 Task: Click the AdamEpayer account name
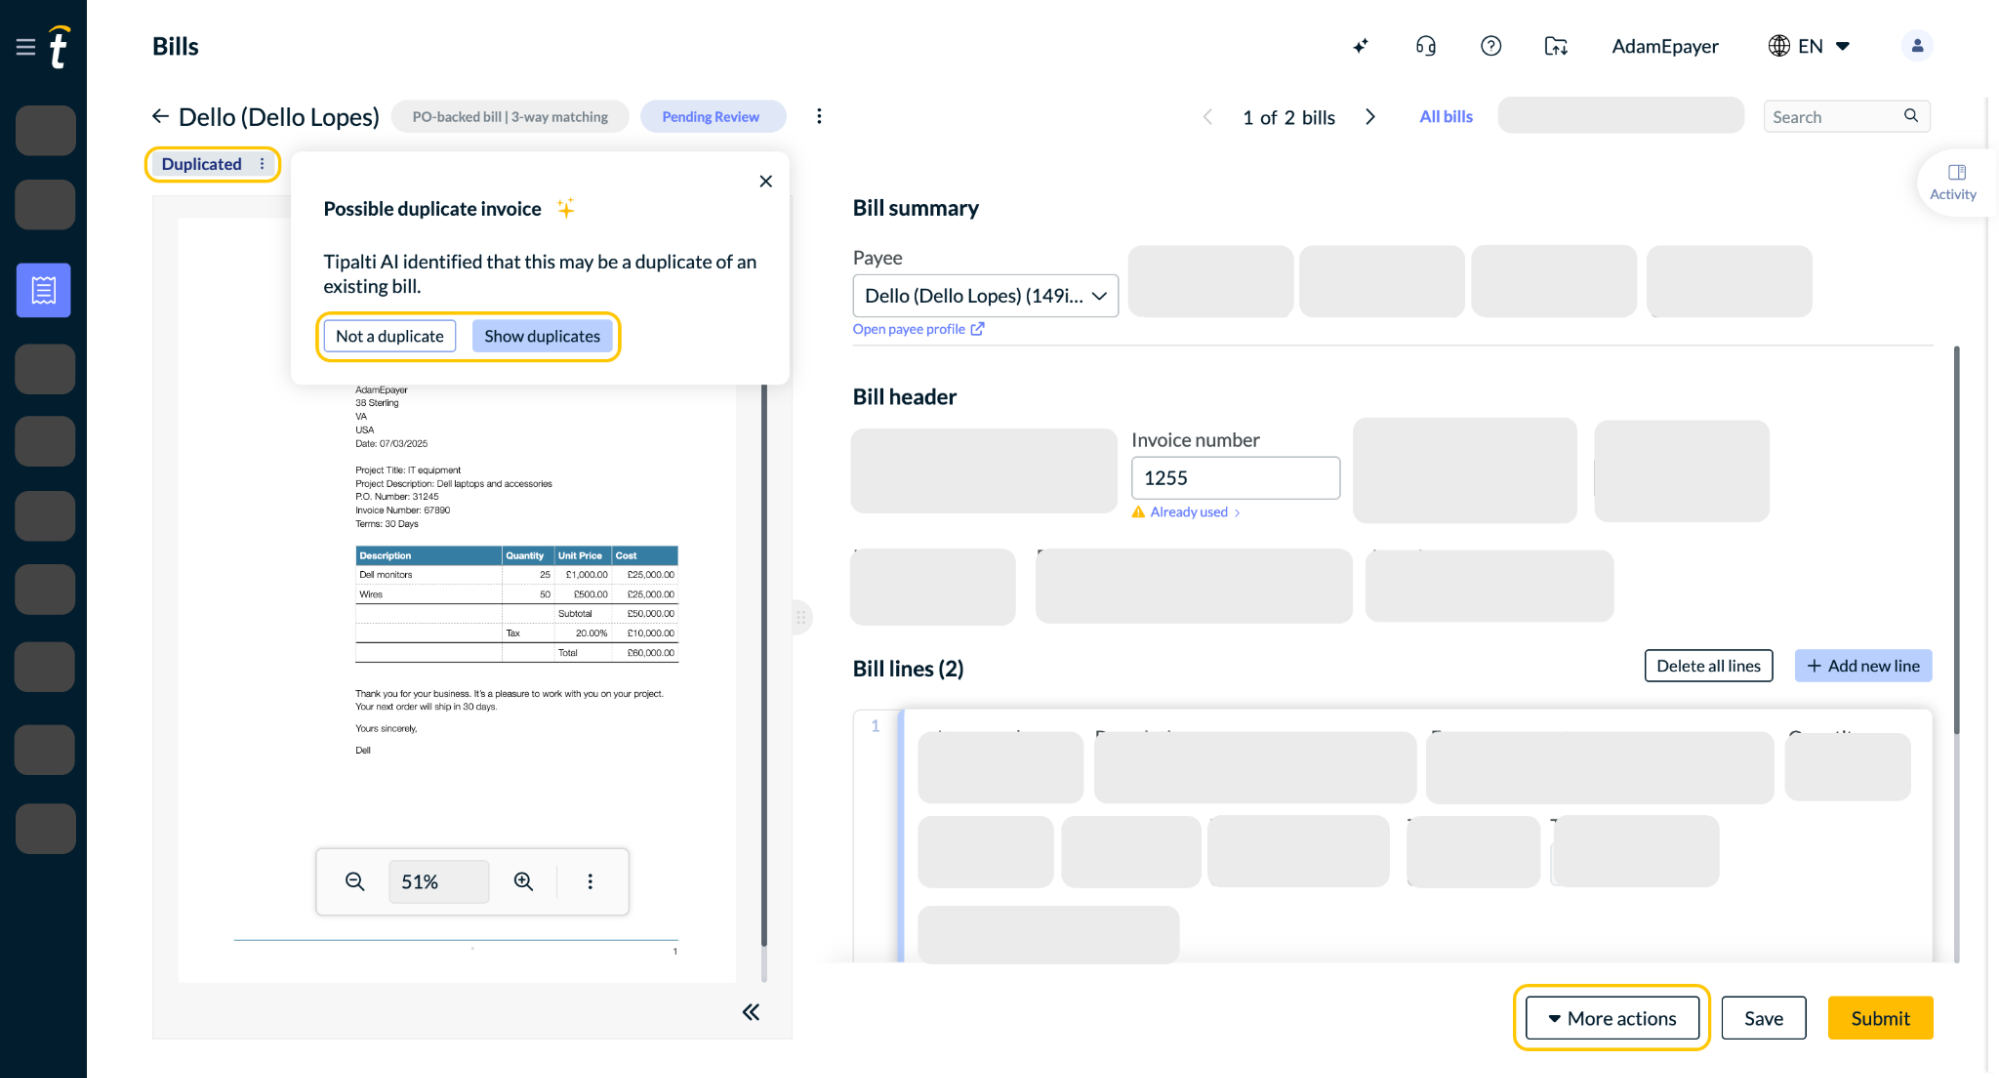1665,46
